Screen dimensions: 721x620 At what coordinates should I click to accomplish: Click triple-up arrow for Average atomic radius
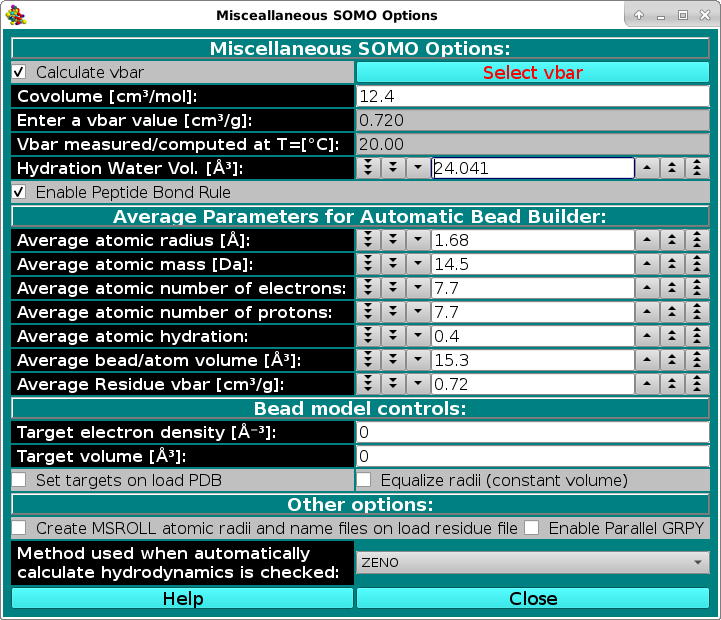698,240
